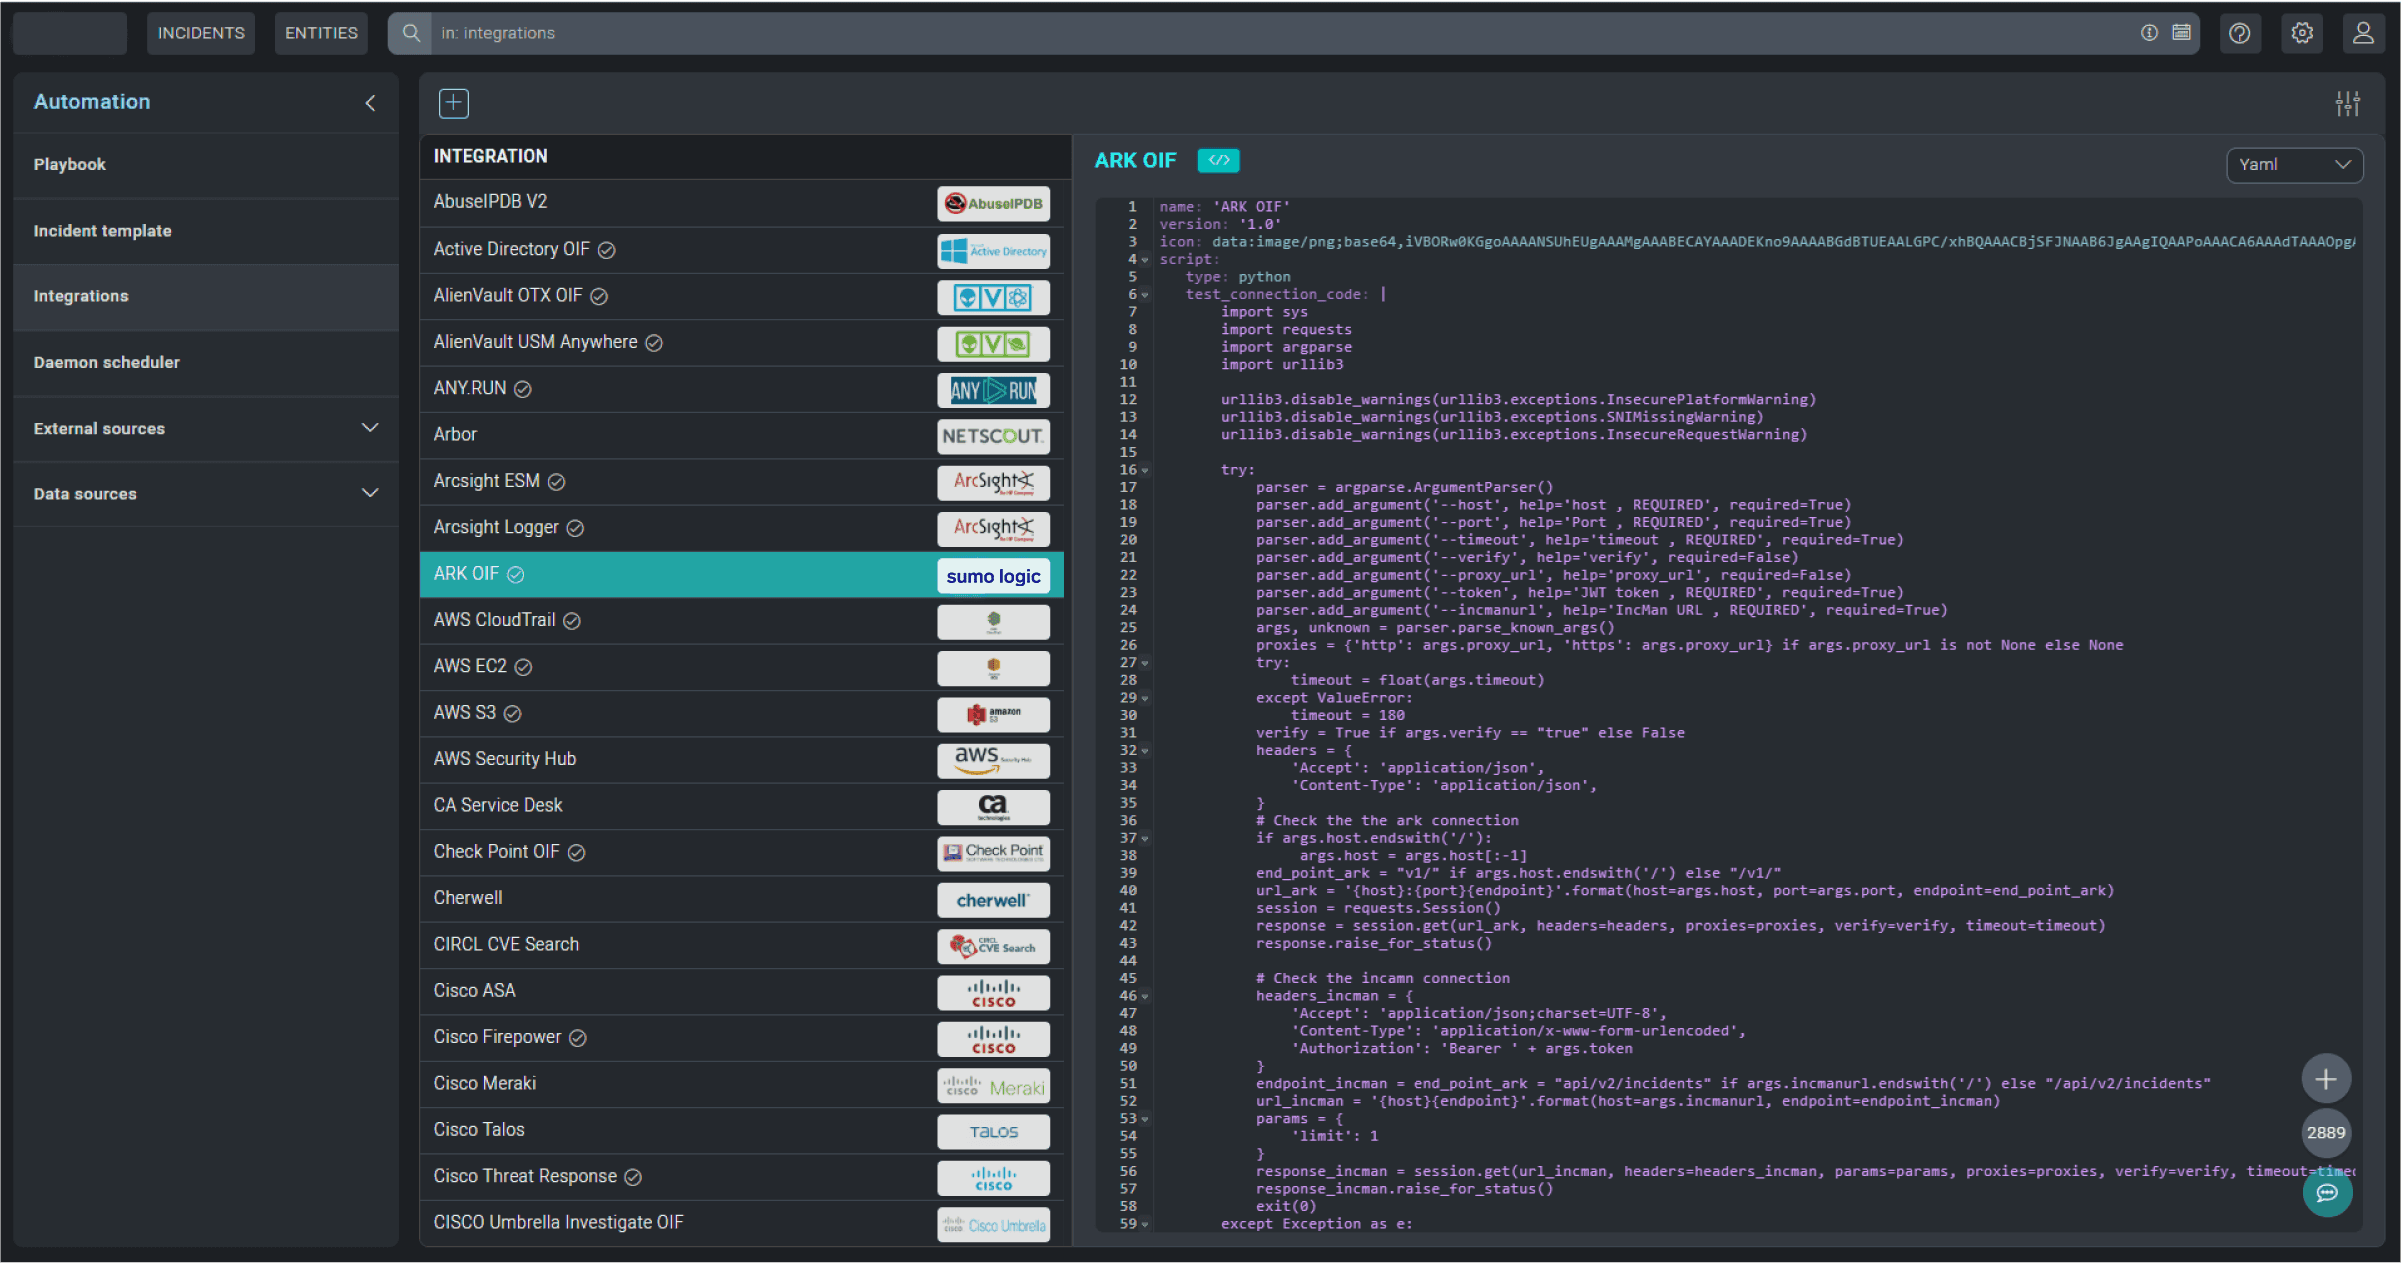This screenshot has height=1263, width=2402.
Task: Click the round plus floating button
Action: tap(2326, 1079)
